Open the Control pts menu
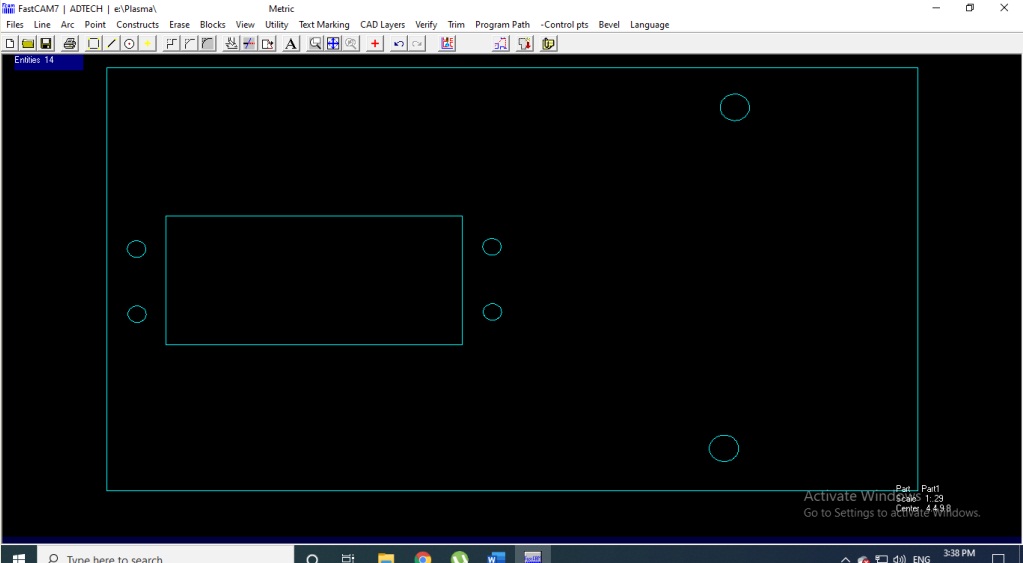The width and height of the screenshot is (1023, 563). (x=564, y=25)
